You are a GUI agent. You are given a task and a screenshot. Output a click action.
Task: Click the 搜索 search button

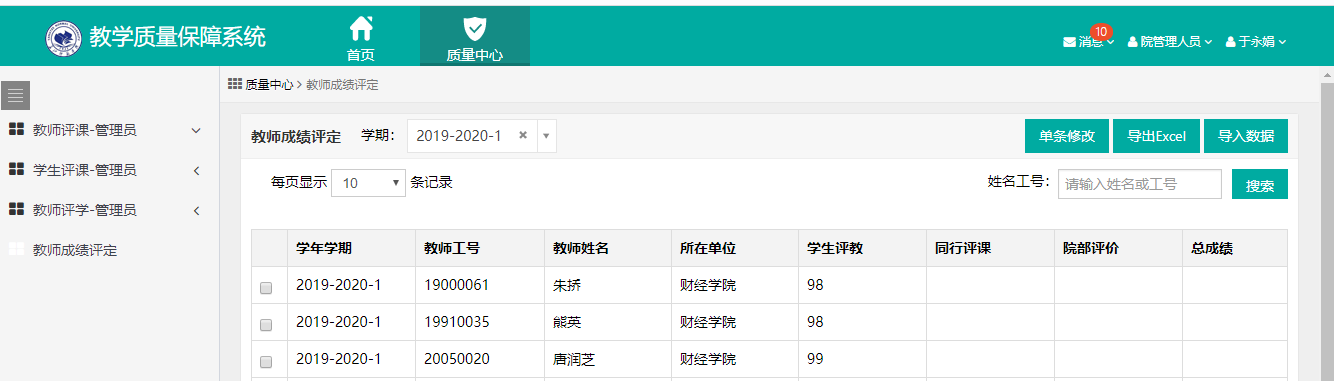point(1260,185)
